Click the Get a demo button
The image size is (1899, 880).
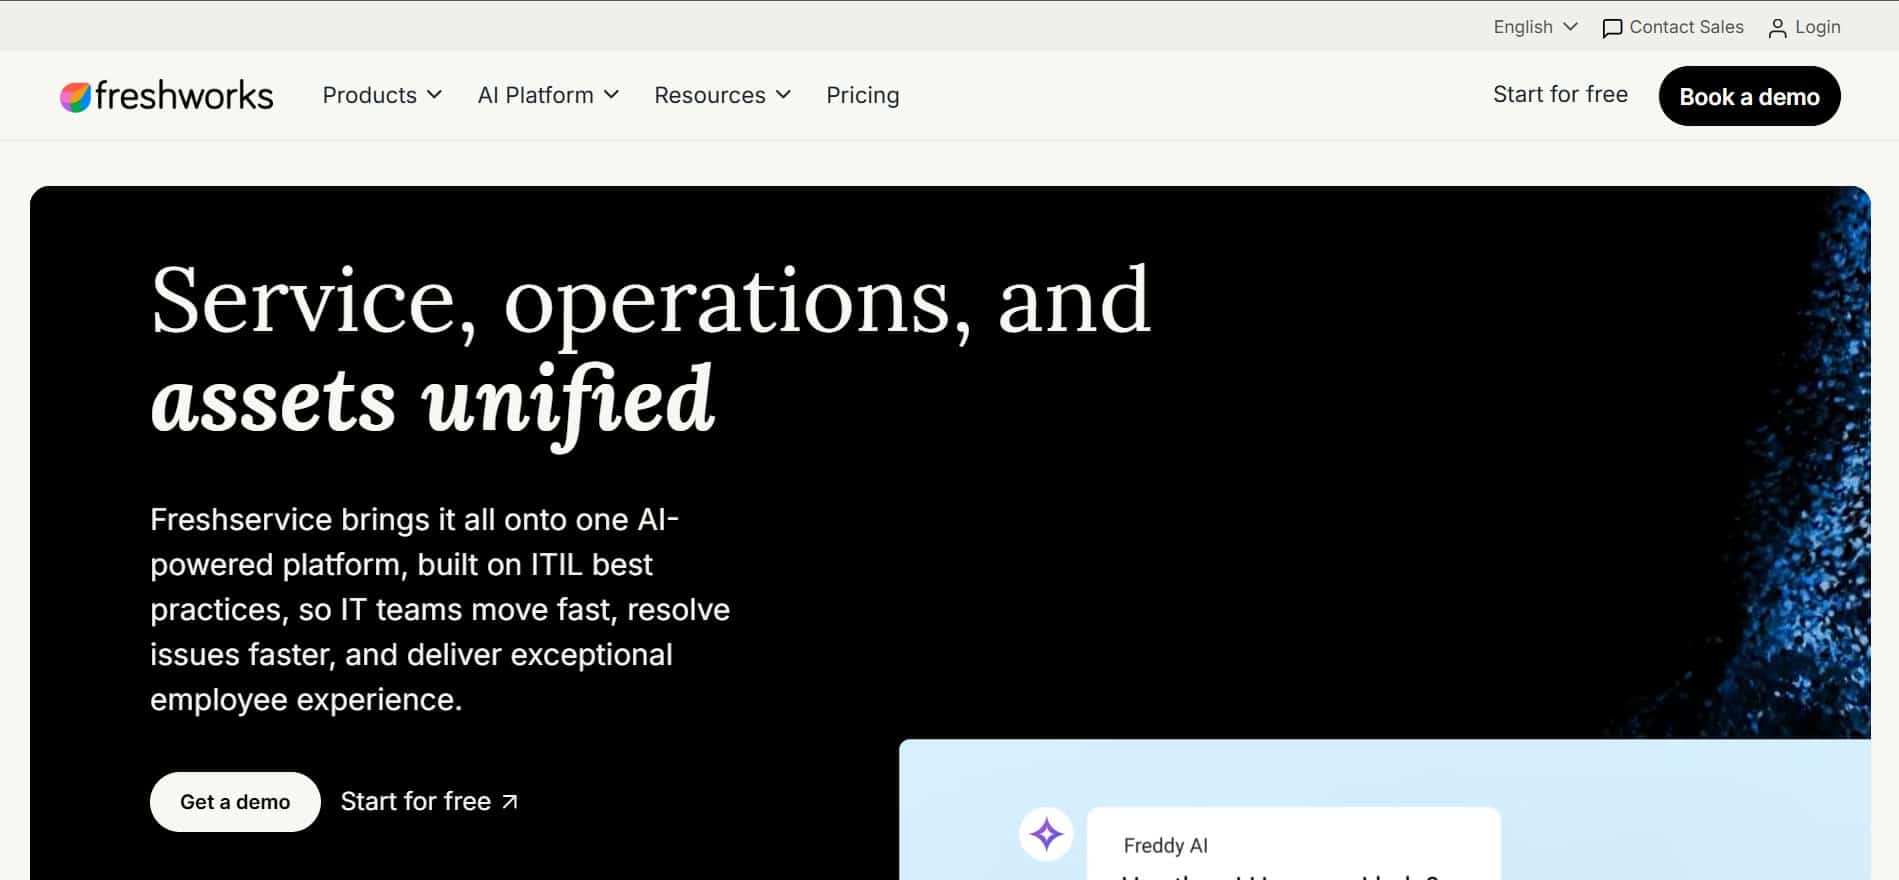tap(235, 802)
